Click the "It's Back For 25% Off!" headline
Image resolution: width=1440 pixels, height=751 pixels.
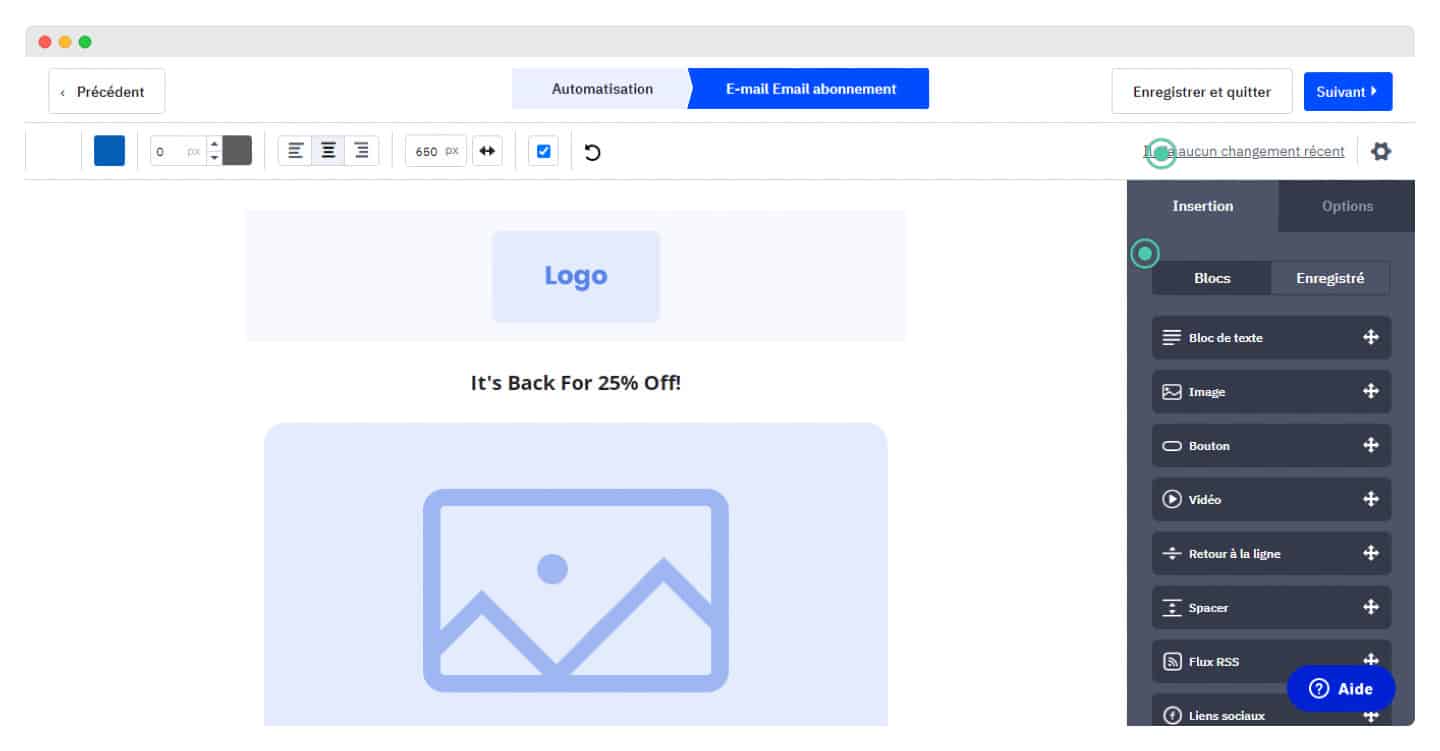[576, 382]
